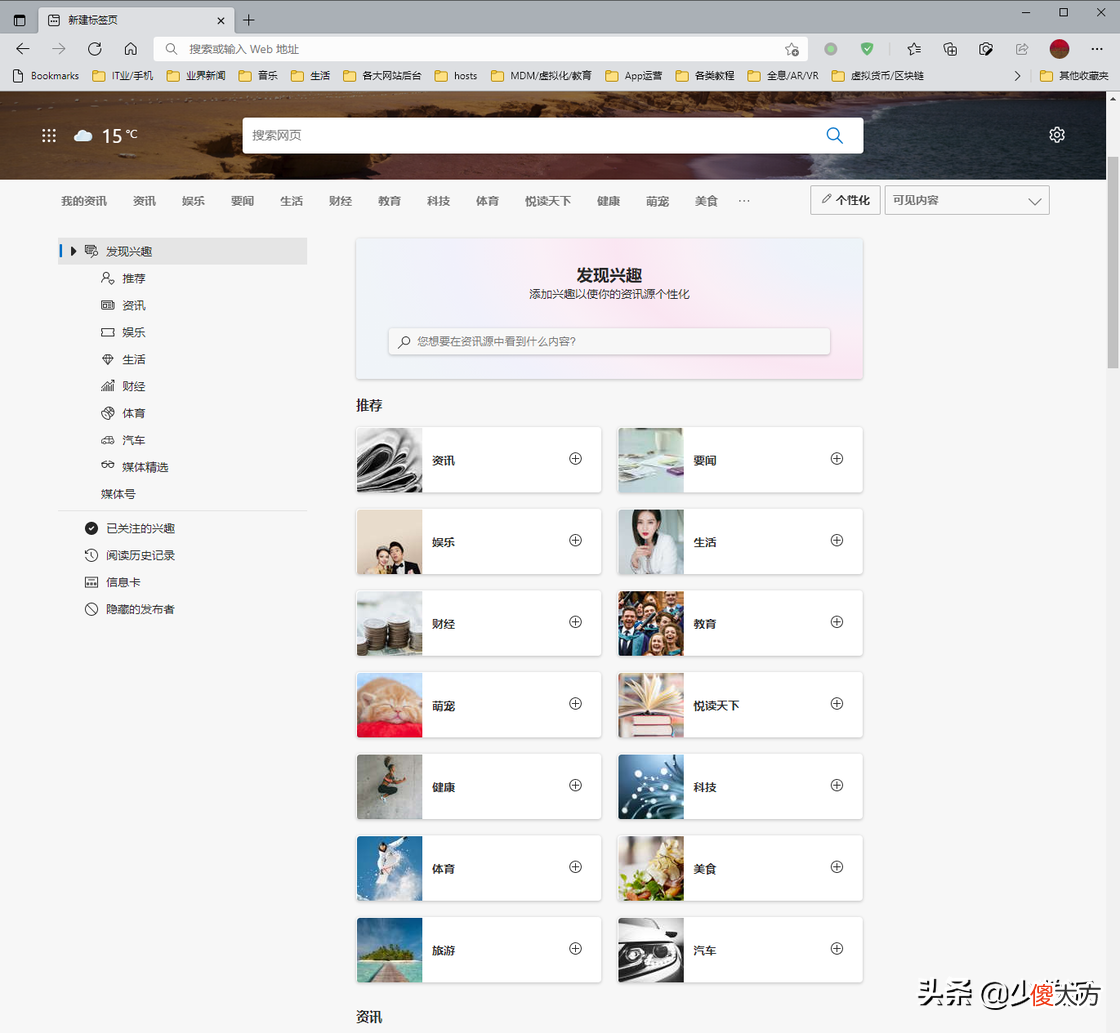Switch to 美食 tab in top navigation

(706, 201)
